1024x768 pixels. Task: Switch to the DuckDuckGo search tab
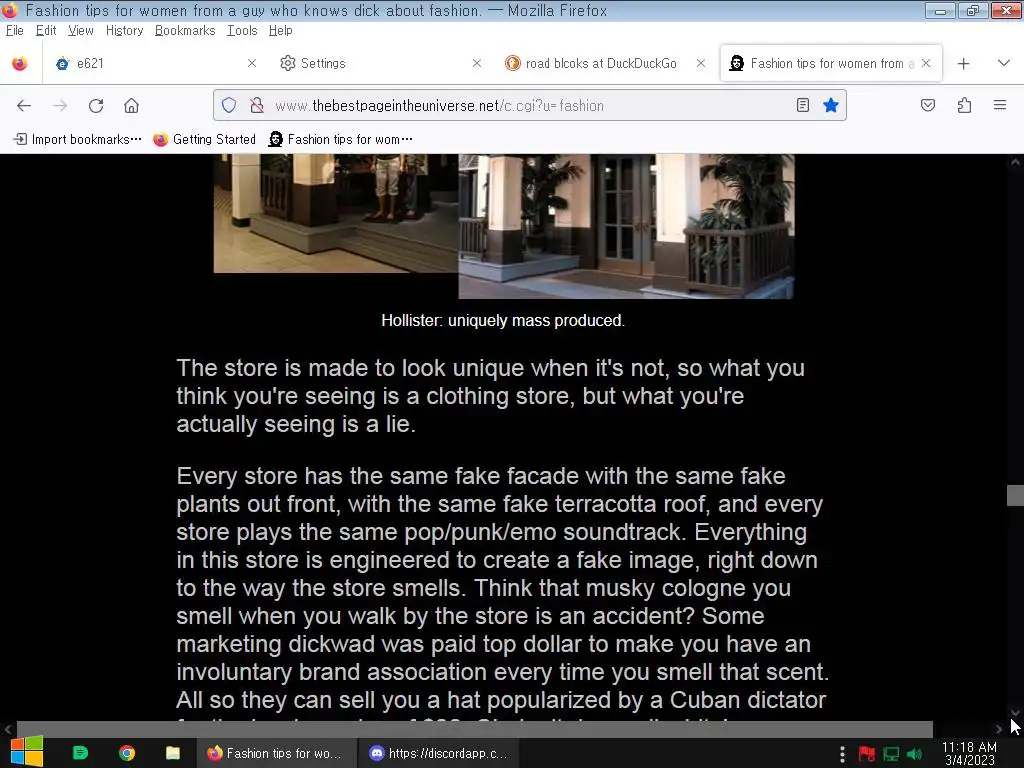coord(605,63)
